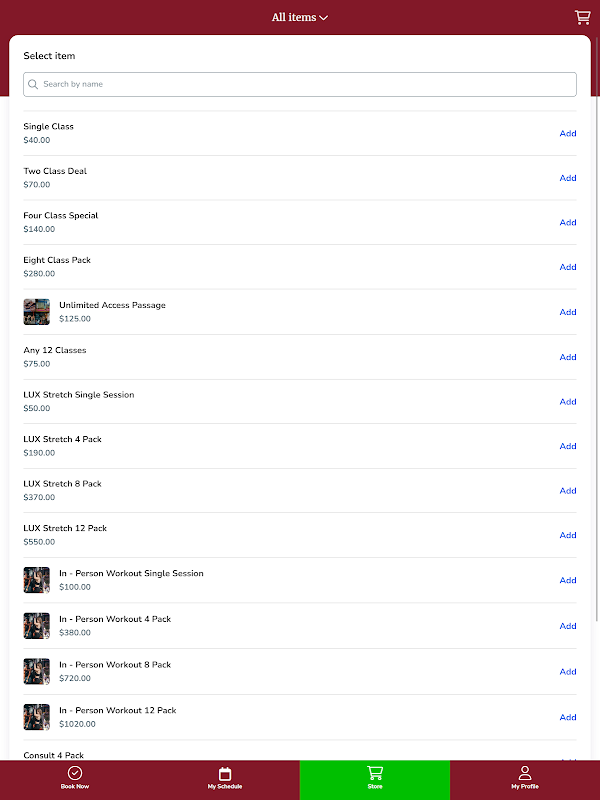600x800 pixels.
Task: Select In-Person Workout 12 Pack thumbnail
Action: [37, 717]
